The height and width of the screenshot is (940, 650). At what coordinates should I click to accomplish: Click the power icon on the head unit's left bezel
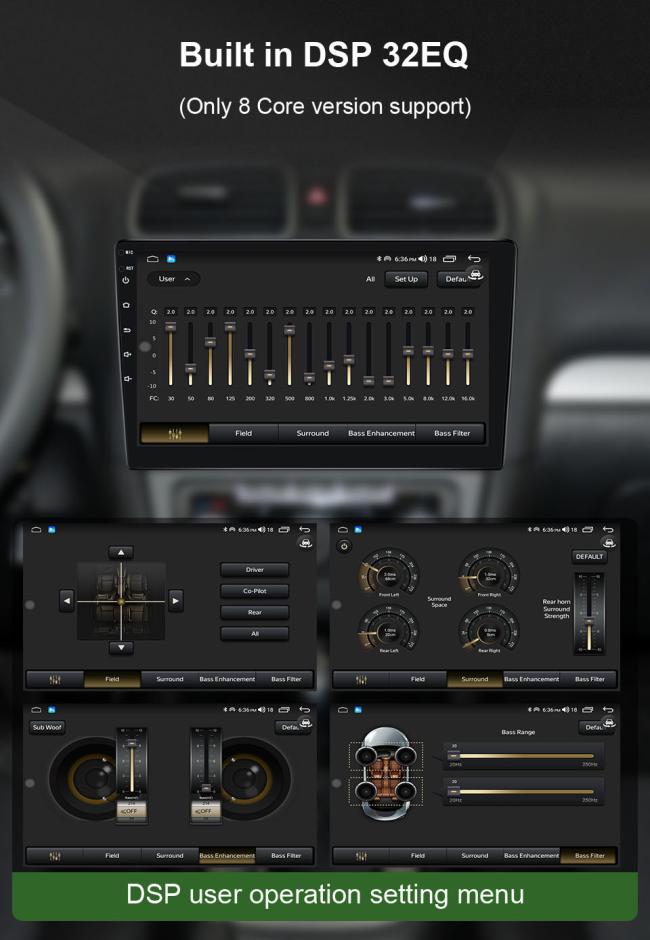tap(126, 280)
